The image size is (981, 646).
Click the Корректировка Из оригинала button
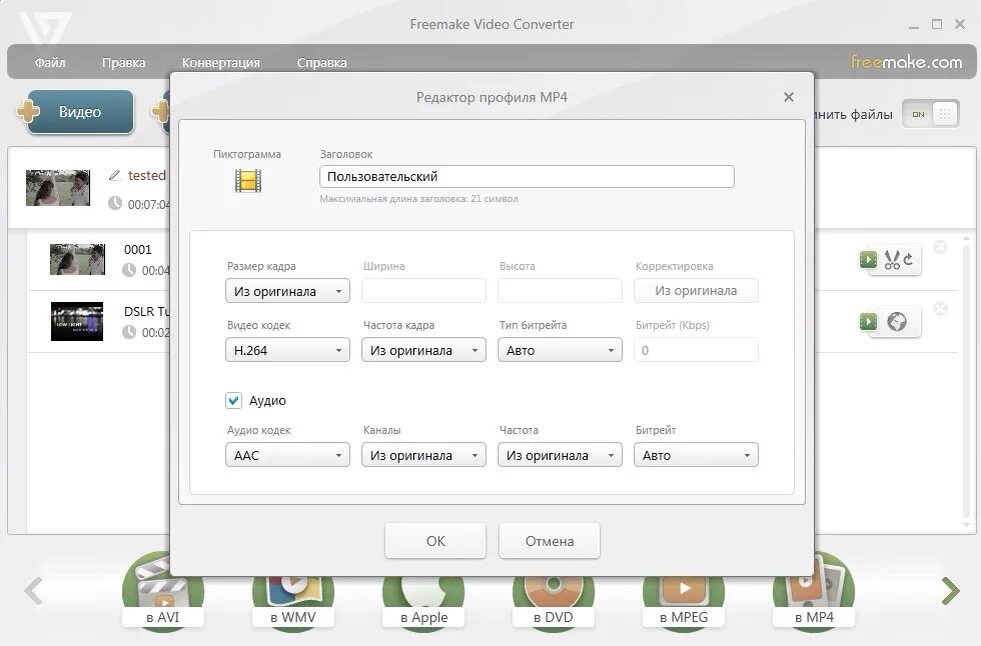tap(696, 291)
